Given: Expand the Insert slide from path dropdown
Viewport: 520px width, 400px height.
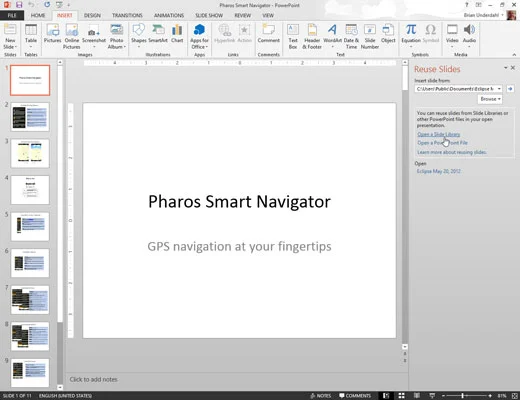Looking at the screenshot, I should coord(499,89).
